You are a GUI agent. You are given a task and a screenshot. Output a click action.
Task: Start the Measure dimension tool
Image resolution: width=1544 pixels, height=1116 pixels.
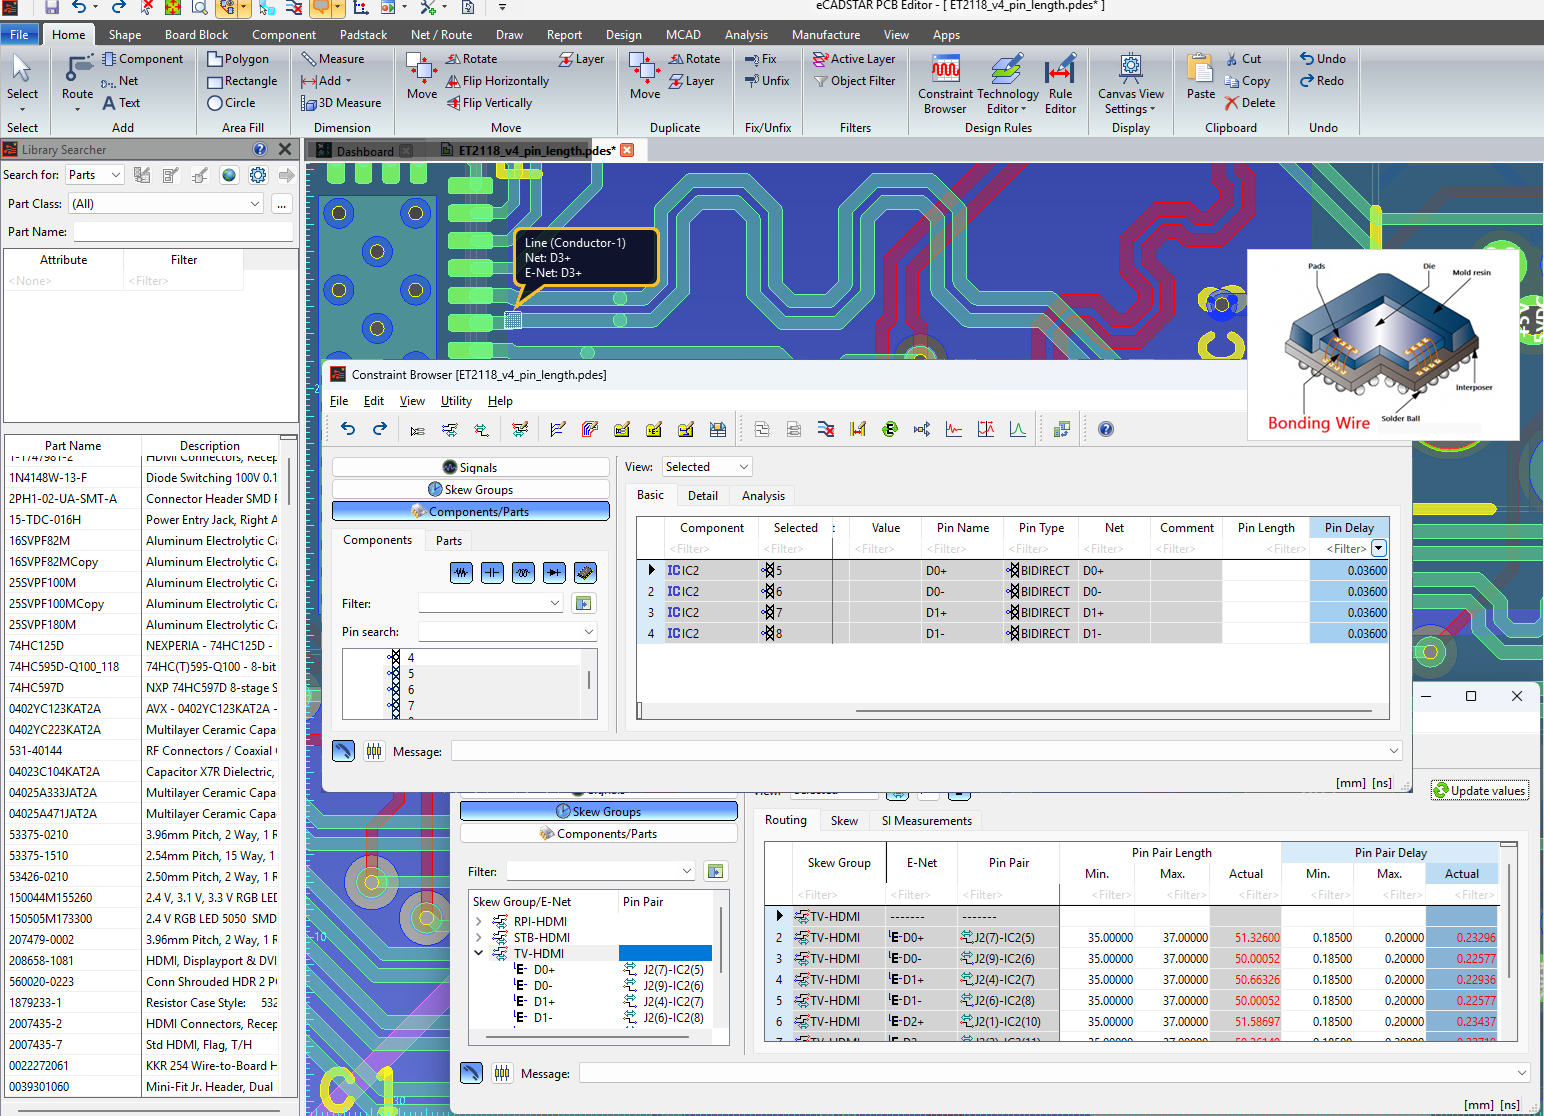point(333,59)
